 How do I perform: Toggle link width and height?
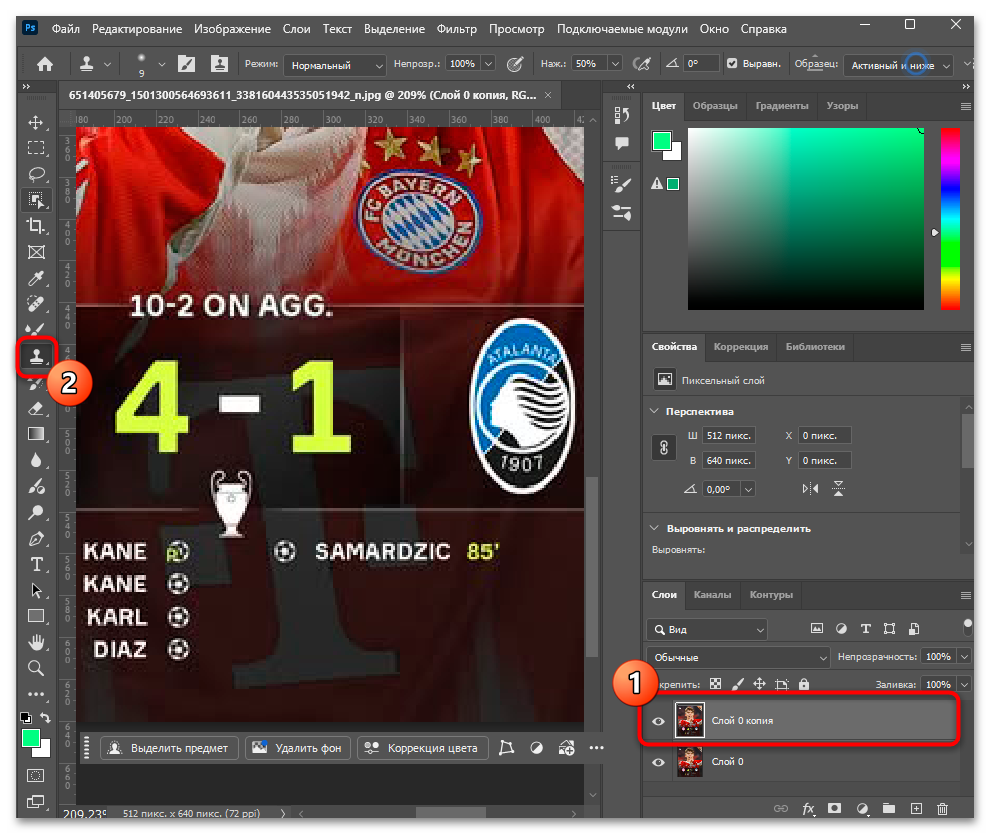pyautogui.click(x=664, y=448)
